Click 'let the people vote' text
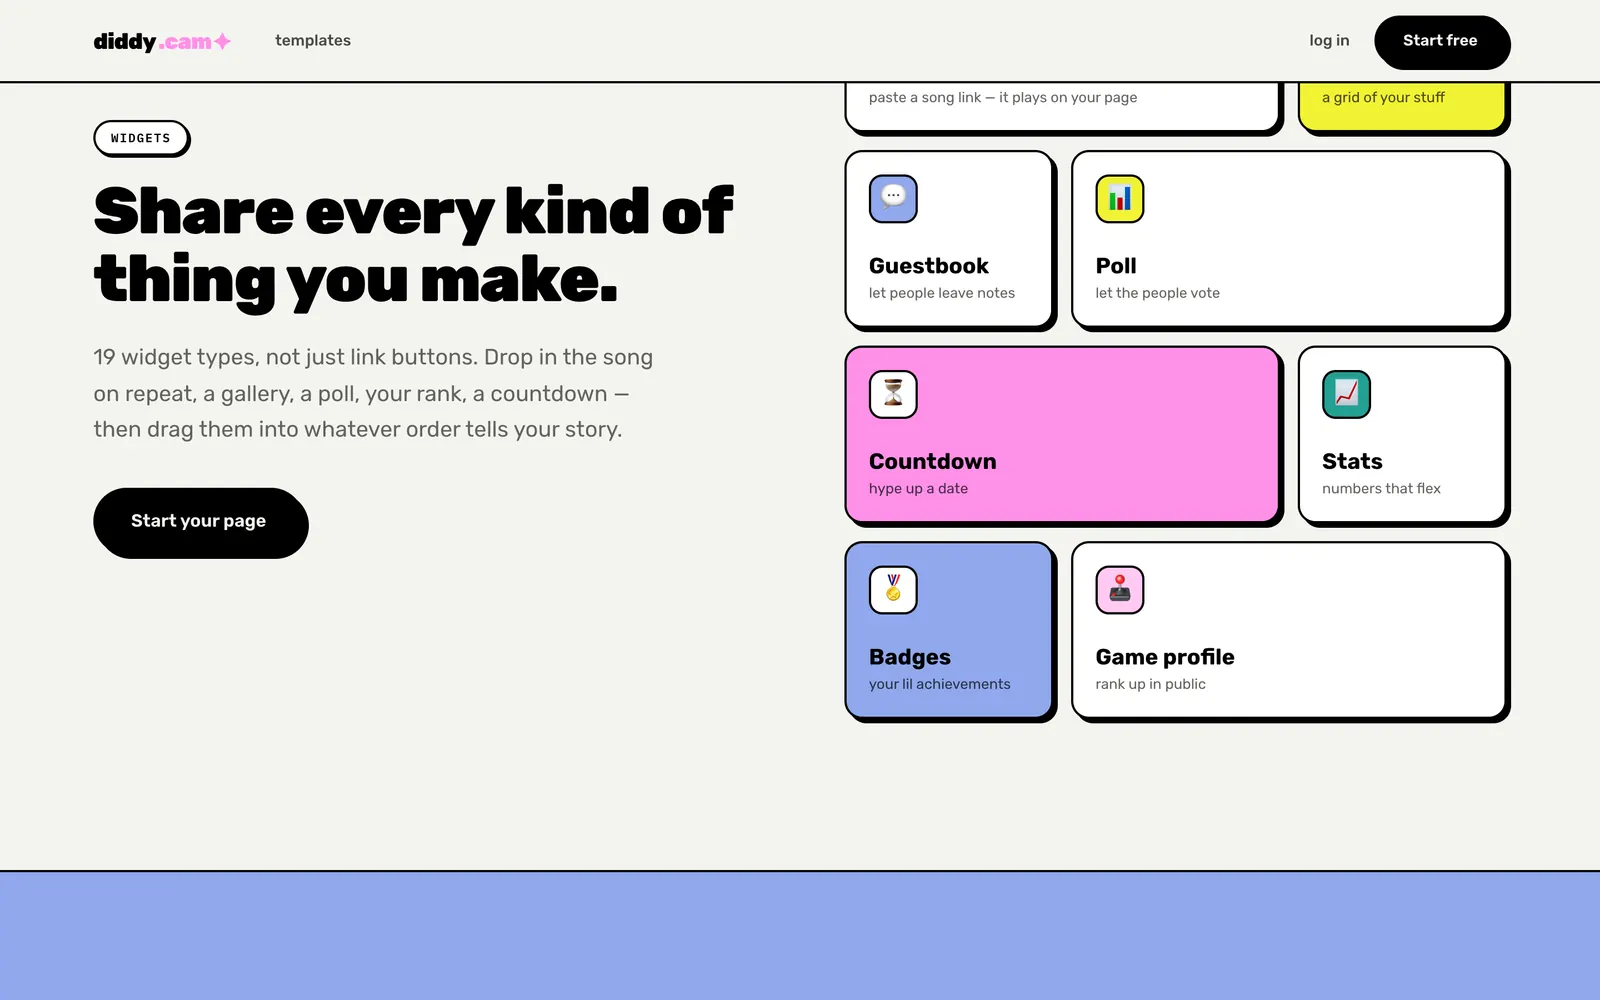 pyautogui.click(x=1157, y=293)
